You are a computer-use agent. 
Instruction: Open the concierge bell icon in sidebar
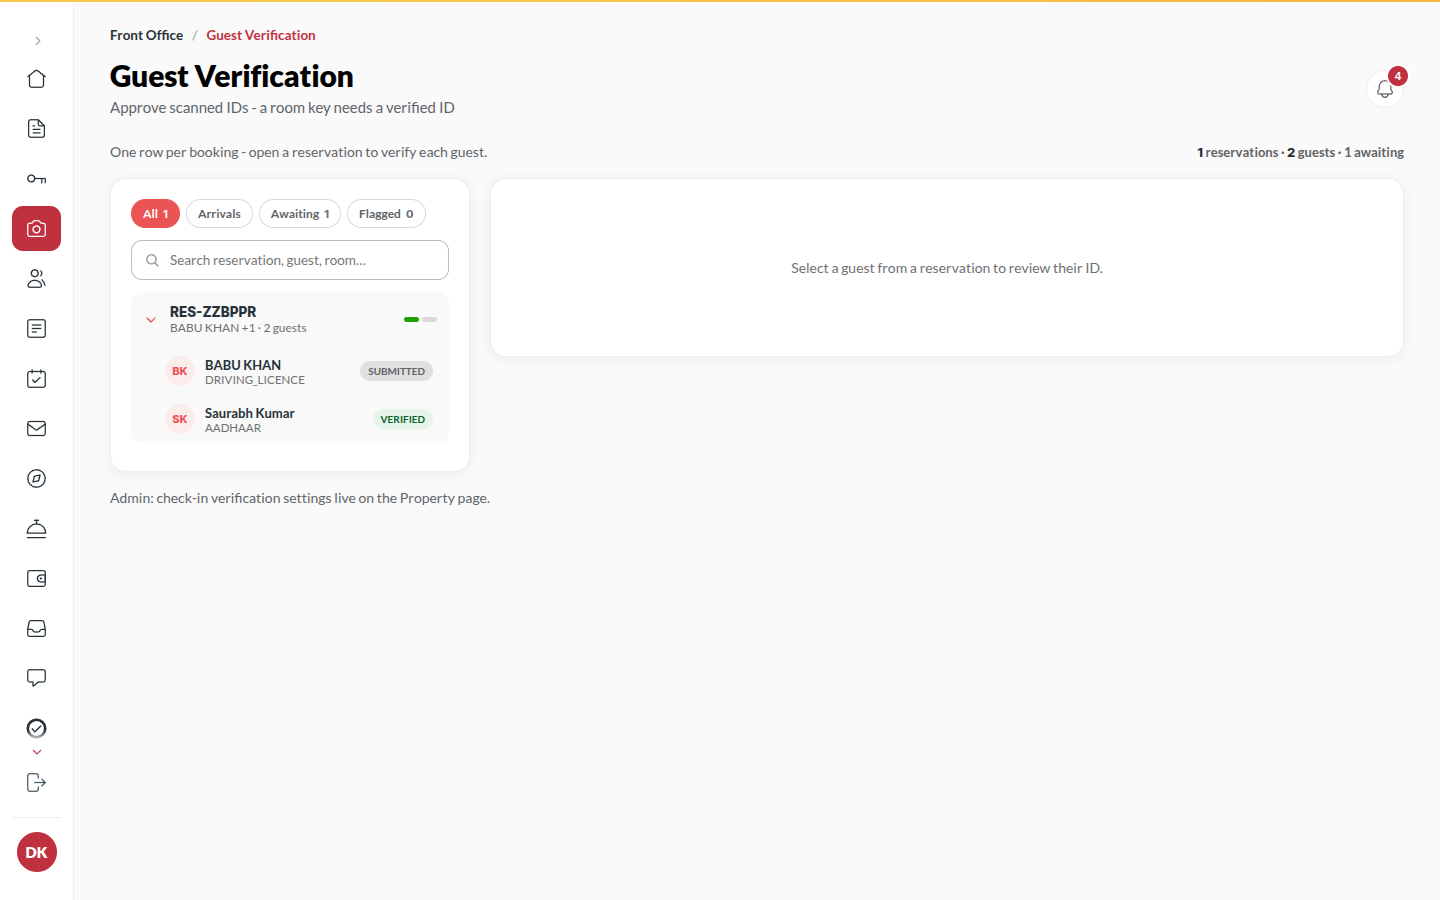coord(37,529)
